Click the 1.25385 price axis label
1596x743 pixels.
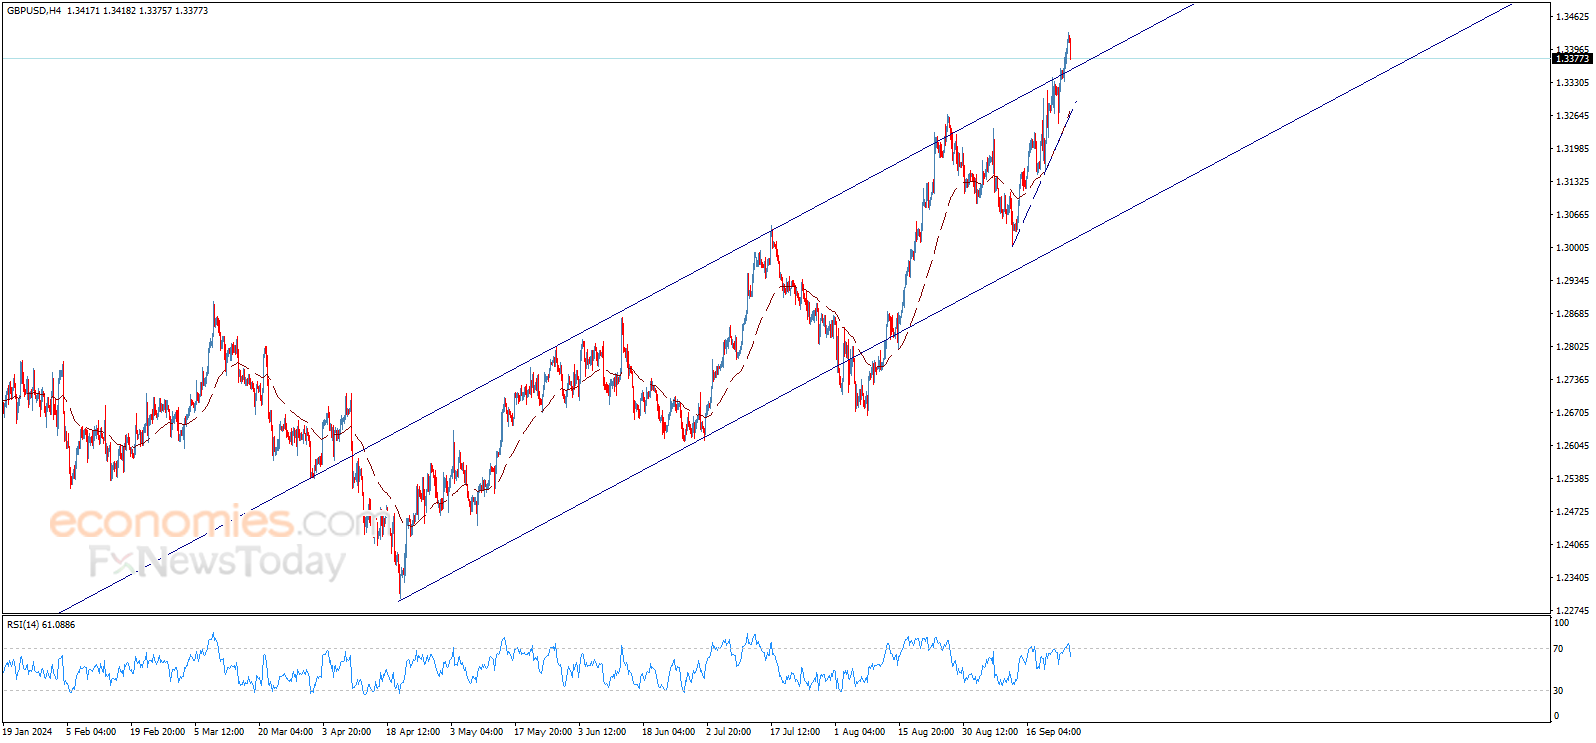(x=1572, y=479)
